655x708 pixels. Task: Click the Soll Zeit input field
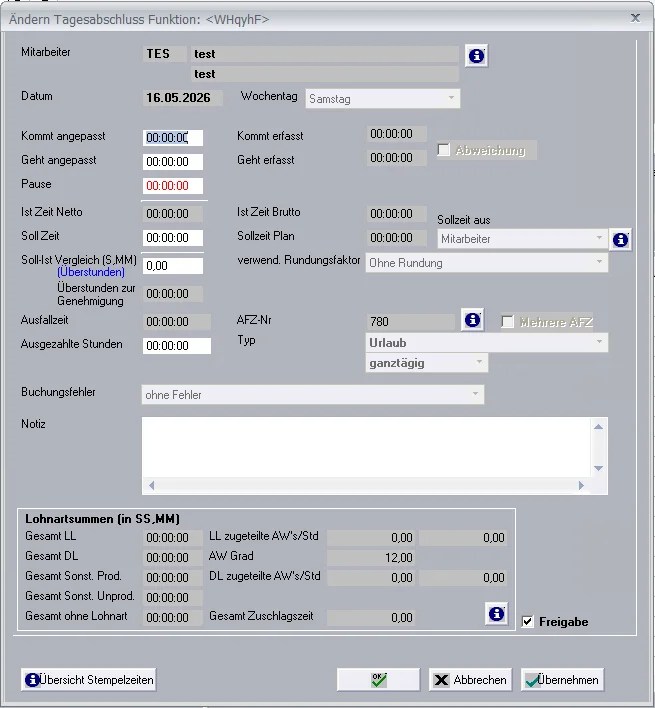point(173,238)
